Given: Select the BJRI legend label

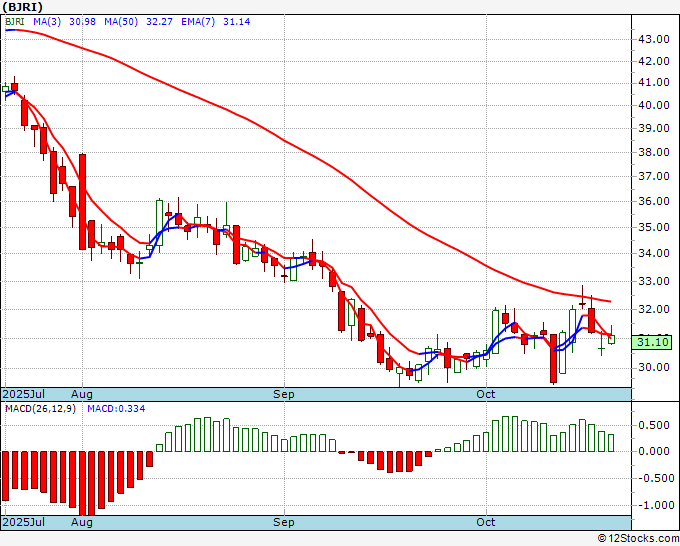Looking at the screenshot, I should (14, 22).
